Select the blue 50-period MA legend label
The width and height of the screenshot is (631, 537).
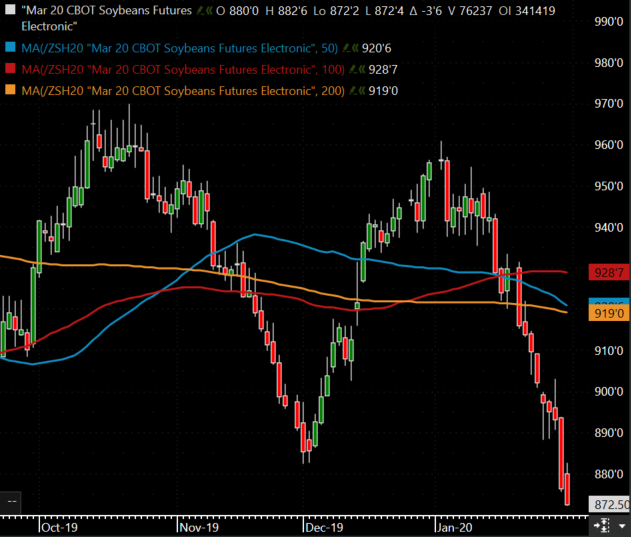click(x=179, y=48)
